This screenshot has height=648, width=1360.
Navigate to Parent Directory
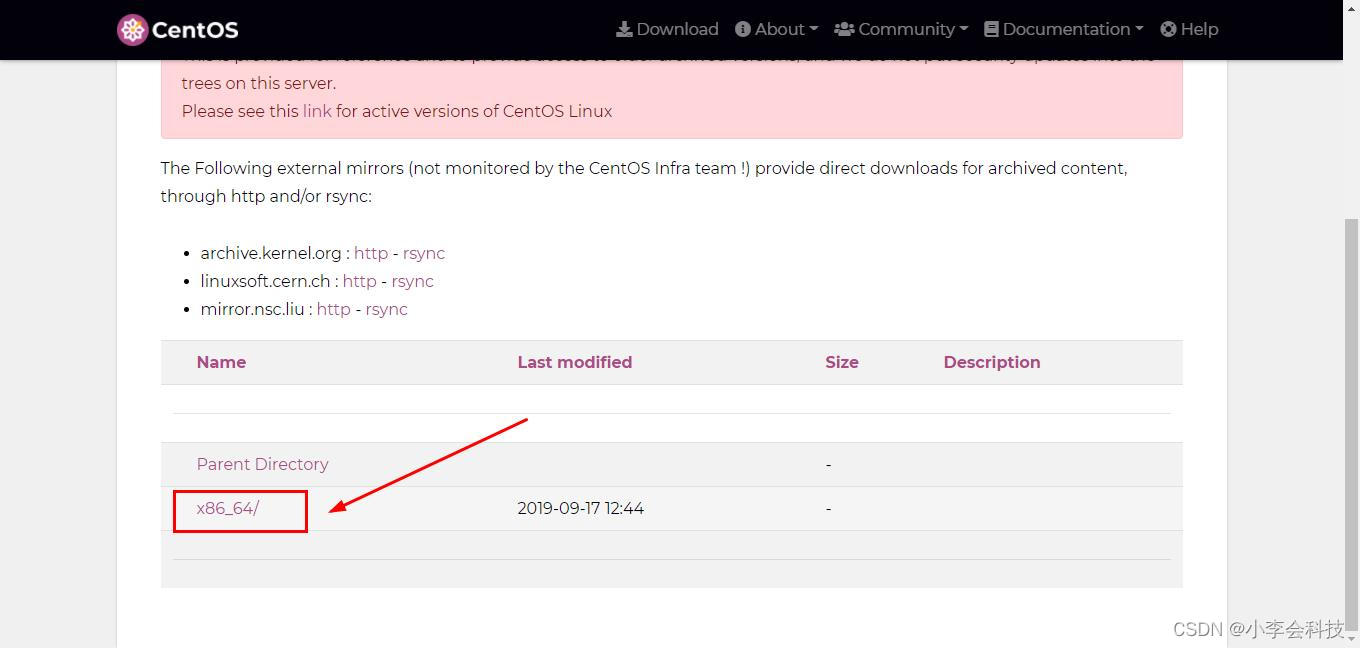263,464
